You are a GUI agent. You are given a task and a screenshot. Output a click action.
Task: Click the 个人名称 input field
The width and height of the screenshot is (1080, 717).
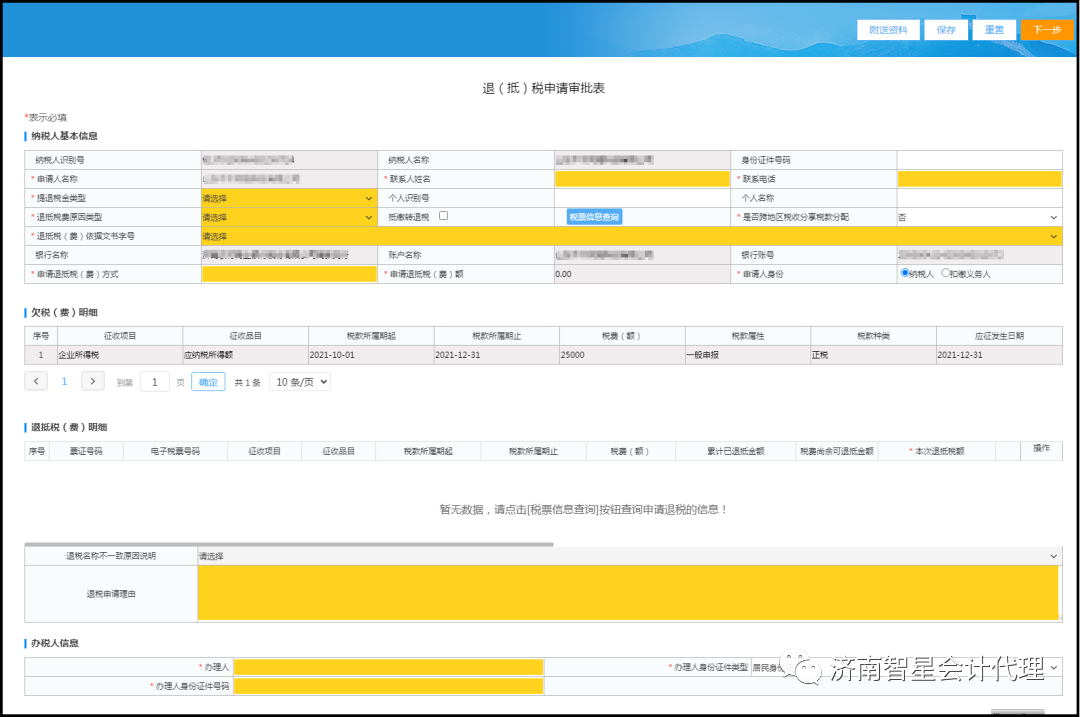point(979,198)
